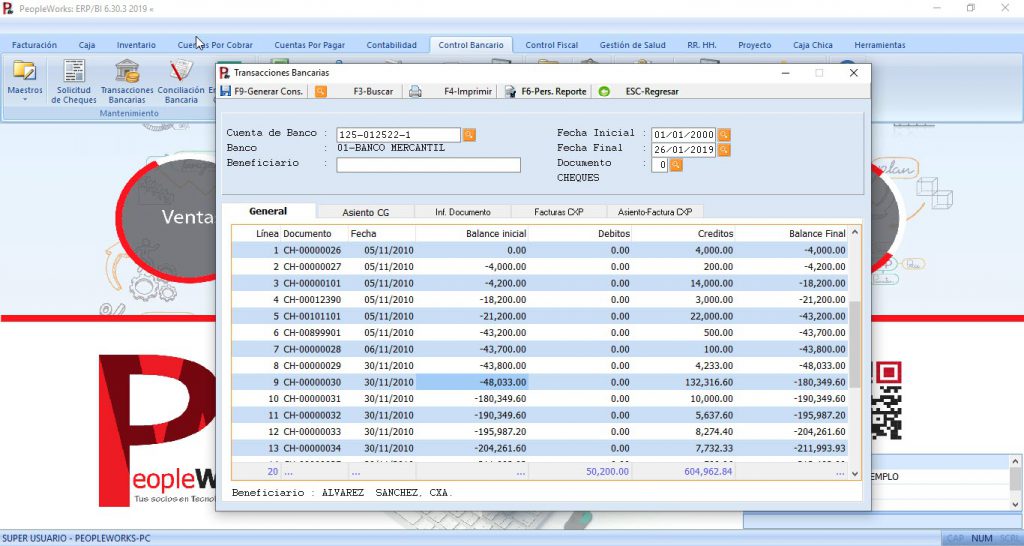Click credit value 132,316.60
The image size is (1024, 546).
pyautogui.click(x=709, y=382)
